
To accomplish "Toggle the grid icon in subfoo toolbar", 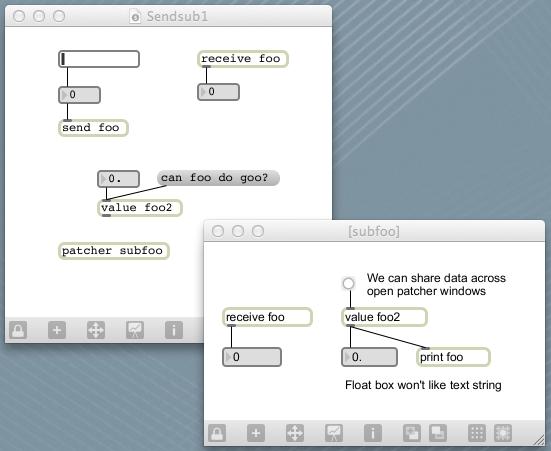I will coord(477,433).
